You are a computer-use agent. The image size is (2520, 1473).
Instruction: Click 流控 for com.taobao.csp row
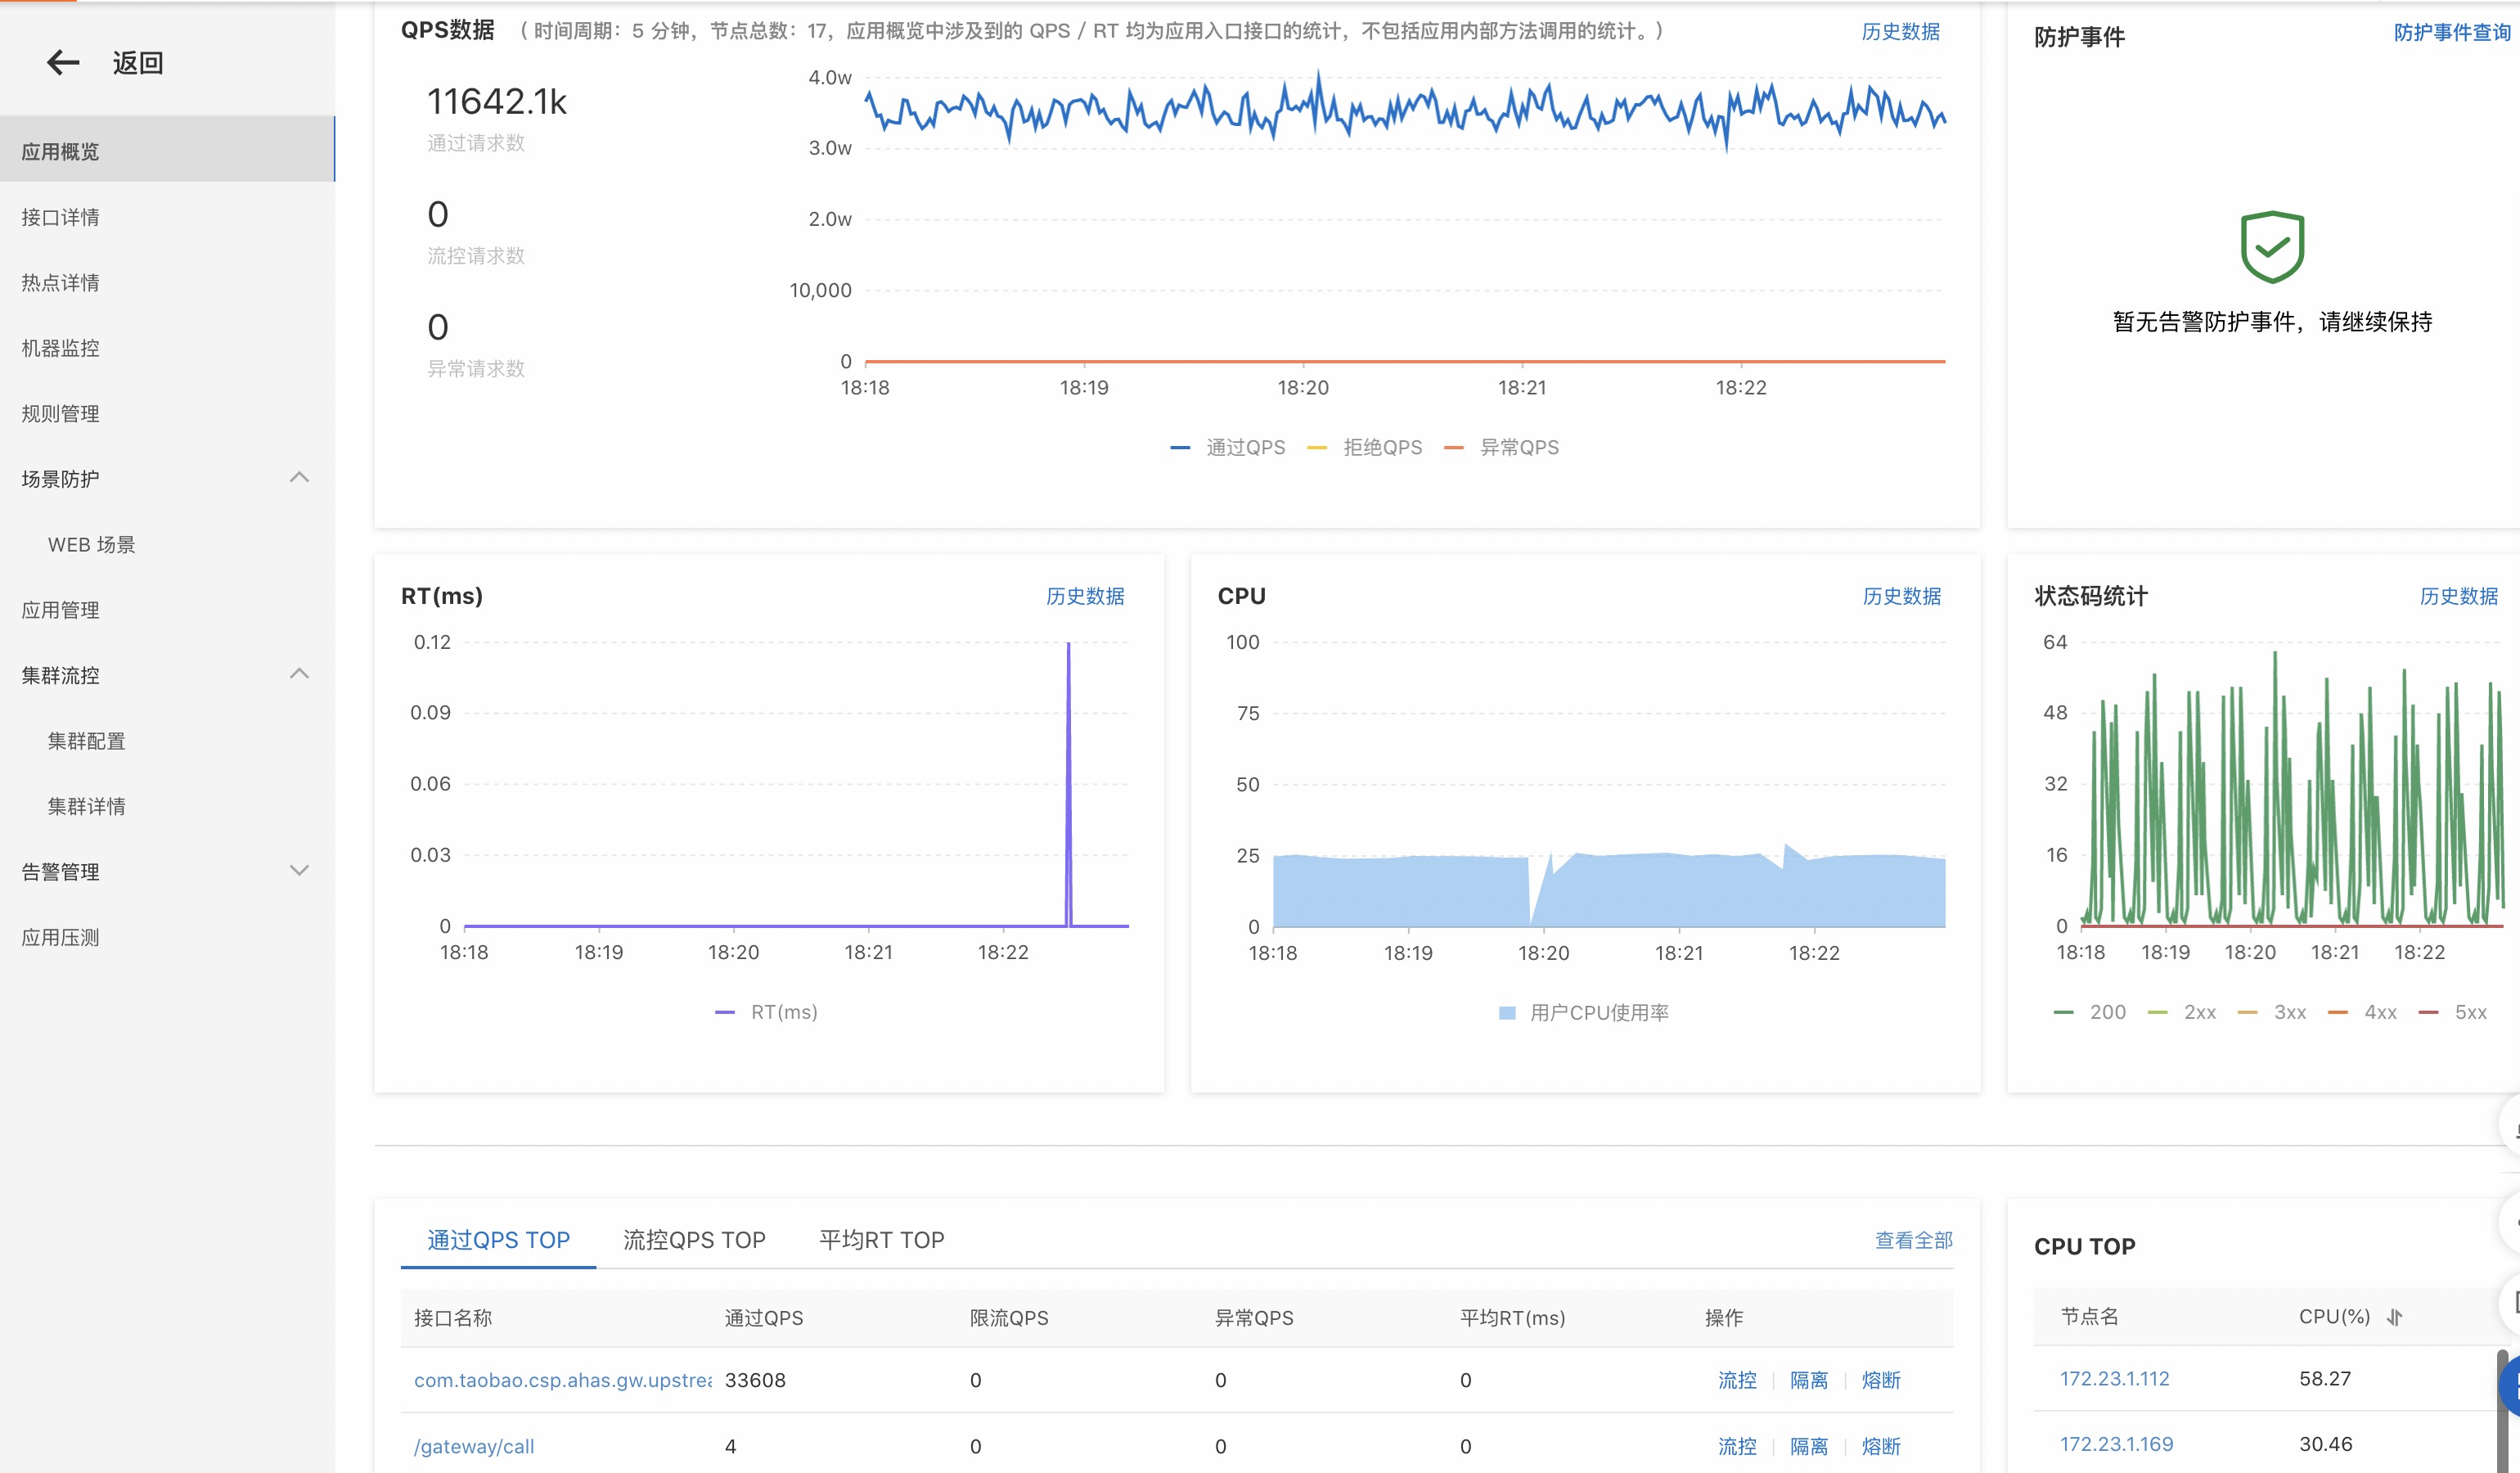click(x=1737, y=1380)
